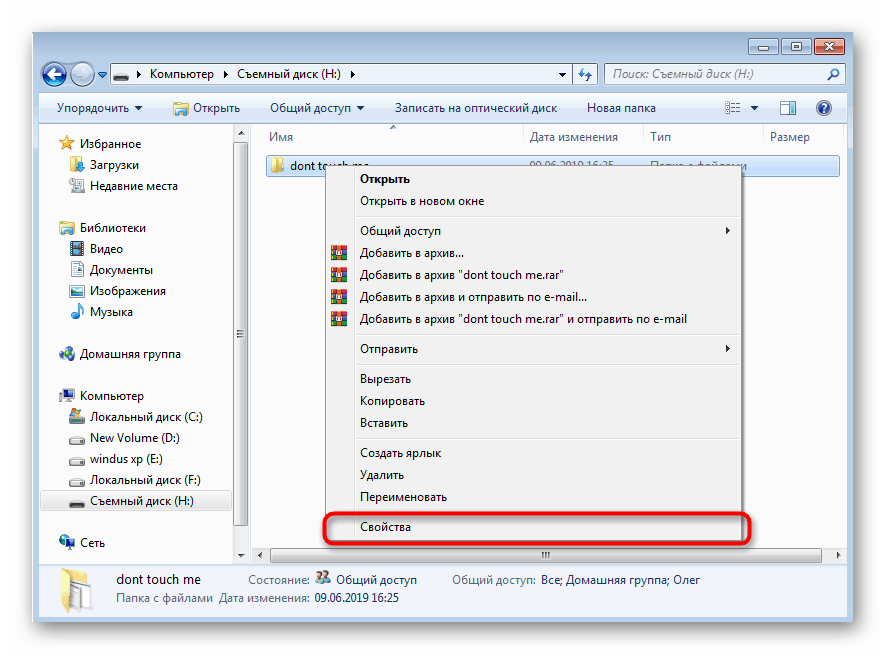Open Музыка library

(111, 312)
